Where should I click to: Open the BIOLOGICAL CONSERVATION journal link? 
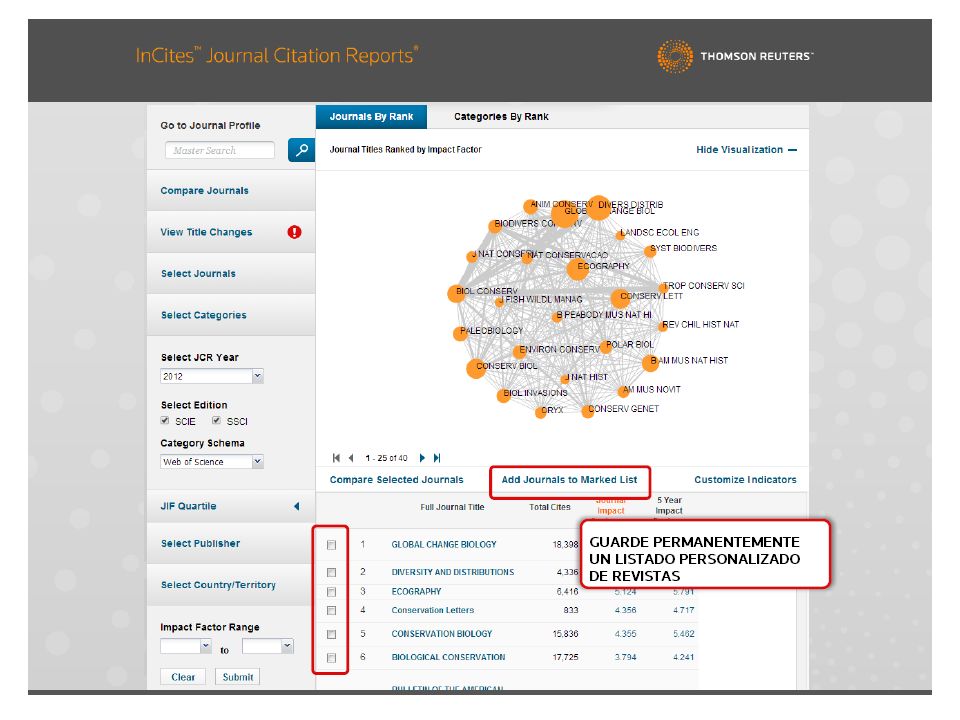point(448,658)
